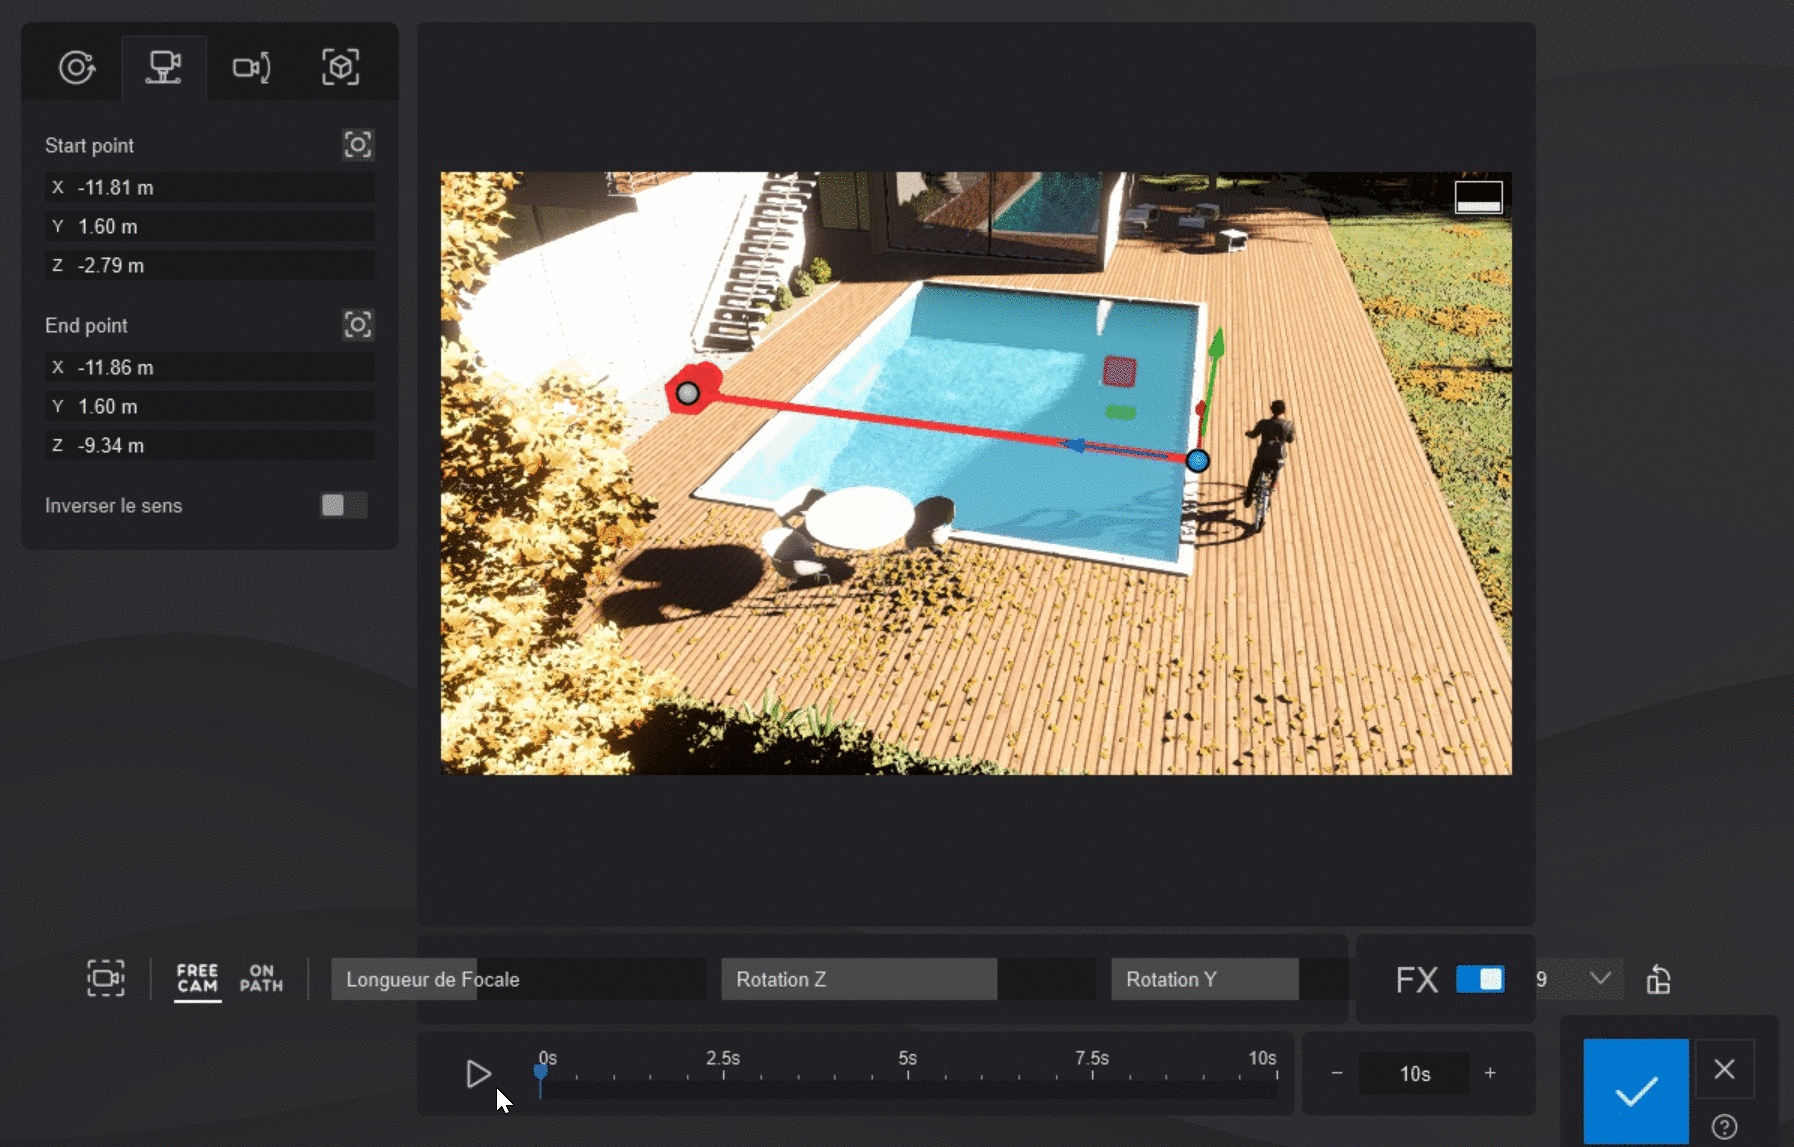This screenshot has height=1147, width=1794.
Task: Click the End point label
Action: (x=86, y=325)
